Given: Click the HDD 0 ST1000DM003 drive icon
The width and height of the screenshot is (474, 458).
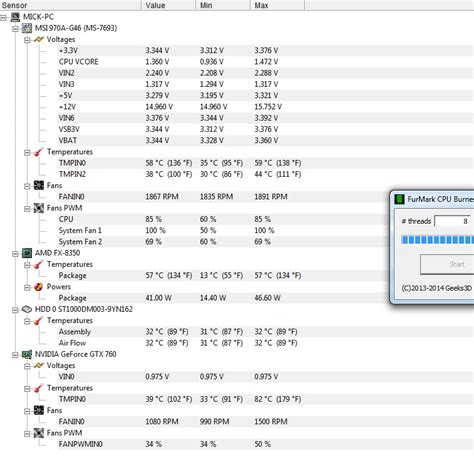Looking at the screenshot, I should [27, 309].
